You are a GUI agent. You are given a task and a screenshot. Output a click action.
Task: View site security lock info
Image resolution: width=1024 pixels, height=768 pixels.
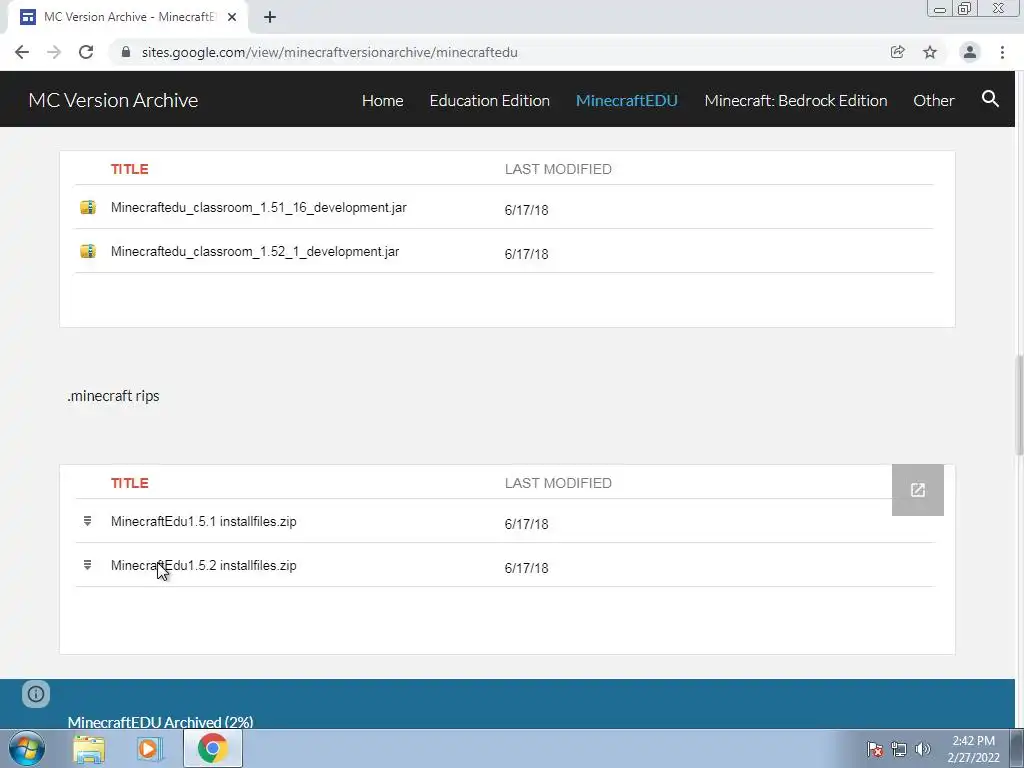click(126, 52)
